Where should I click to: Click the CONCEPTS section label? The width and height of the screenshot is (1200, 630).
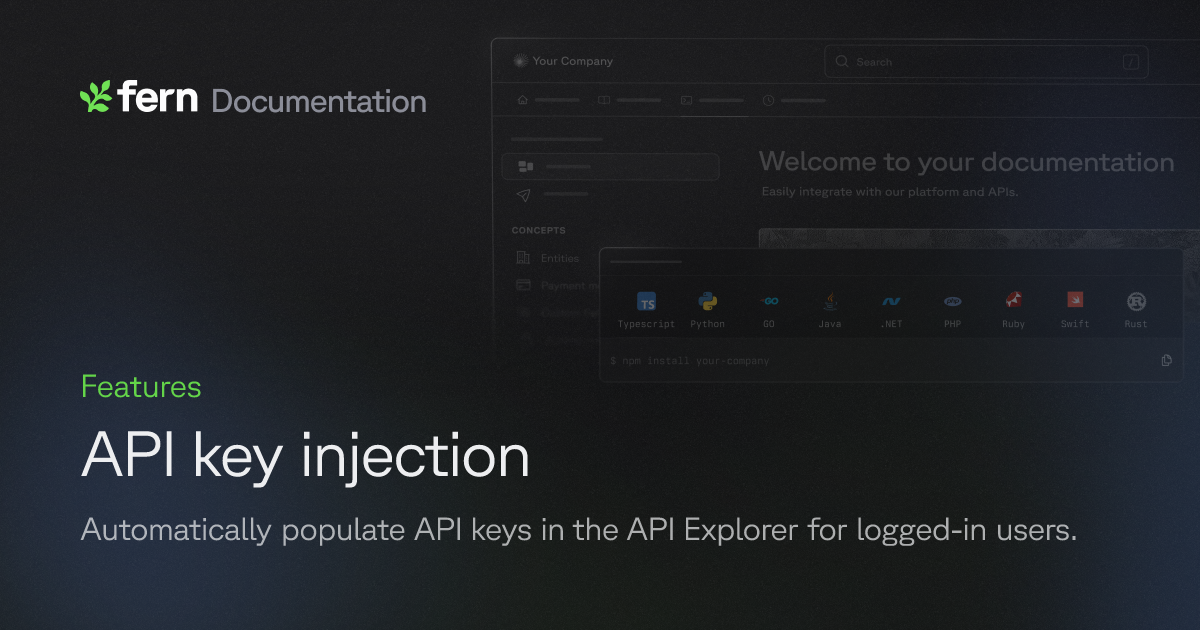tap(539, 231)
